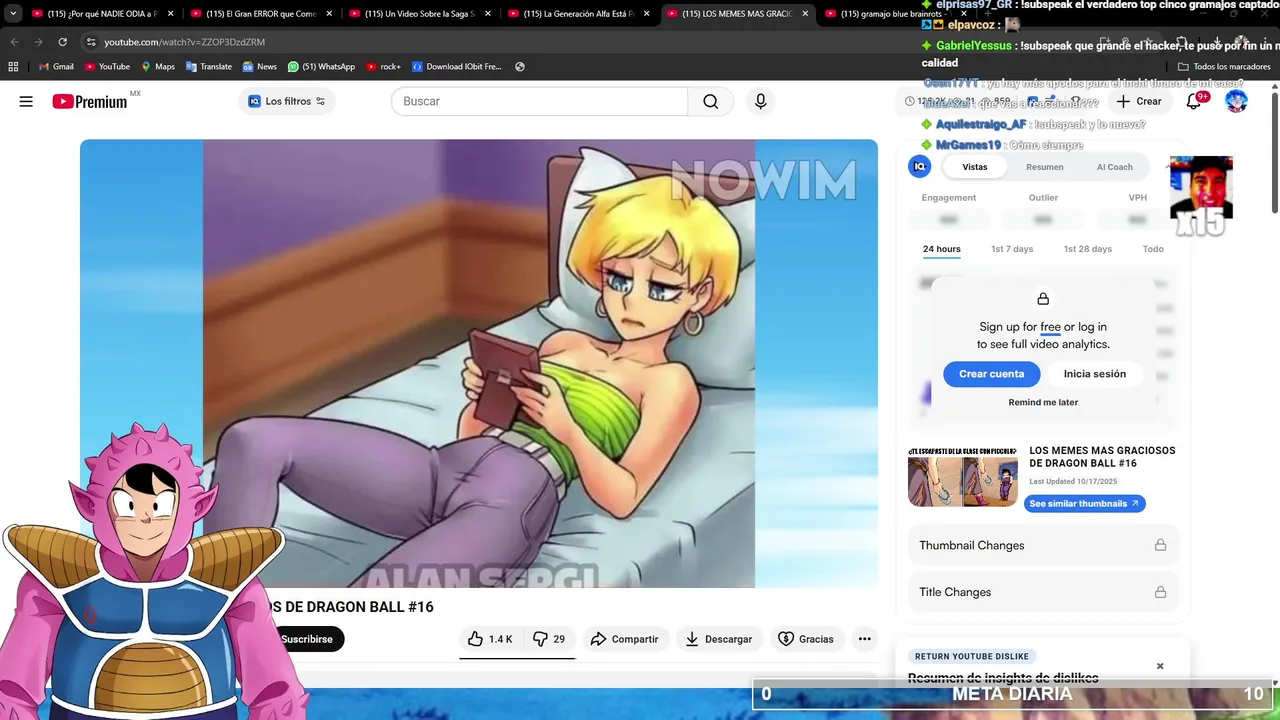This screenshot has height=720, width=1280.
Task: Close the La Generación Alfa tab
Action: [x=646, y=14]
